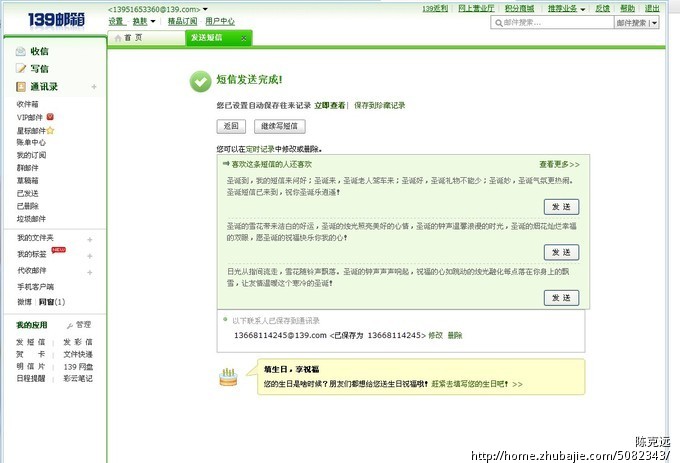Image resolution: width=680 pixels, height=463 pixels.
Task: Click 同窗(1) link in sidebar
Action: [52, 302]
